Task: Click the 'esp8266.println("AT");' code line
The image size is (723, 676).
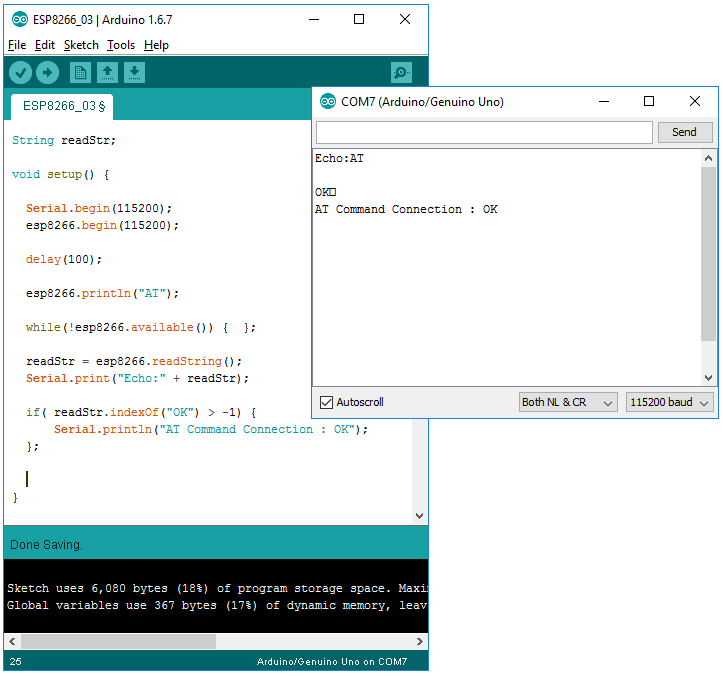Action: click(x=102, y=294)
